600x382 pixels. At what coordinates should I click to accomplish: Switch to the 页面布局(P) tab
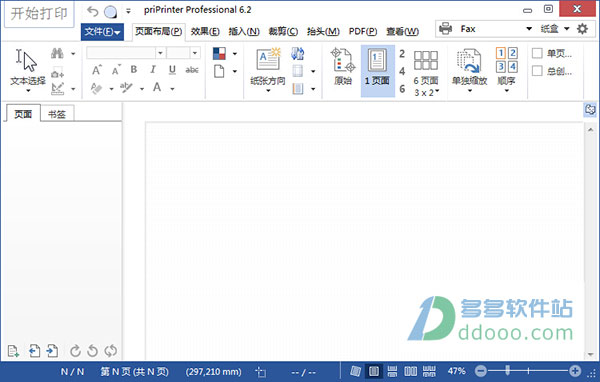point(158,31)
